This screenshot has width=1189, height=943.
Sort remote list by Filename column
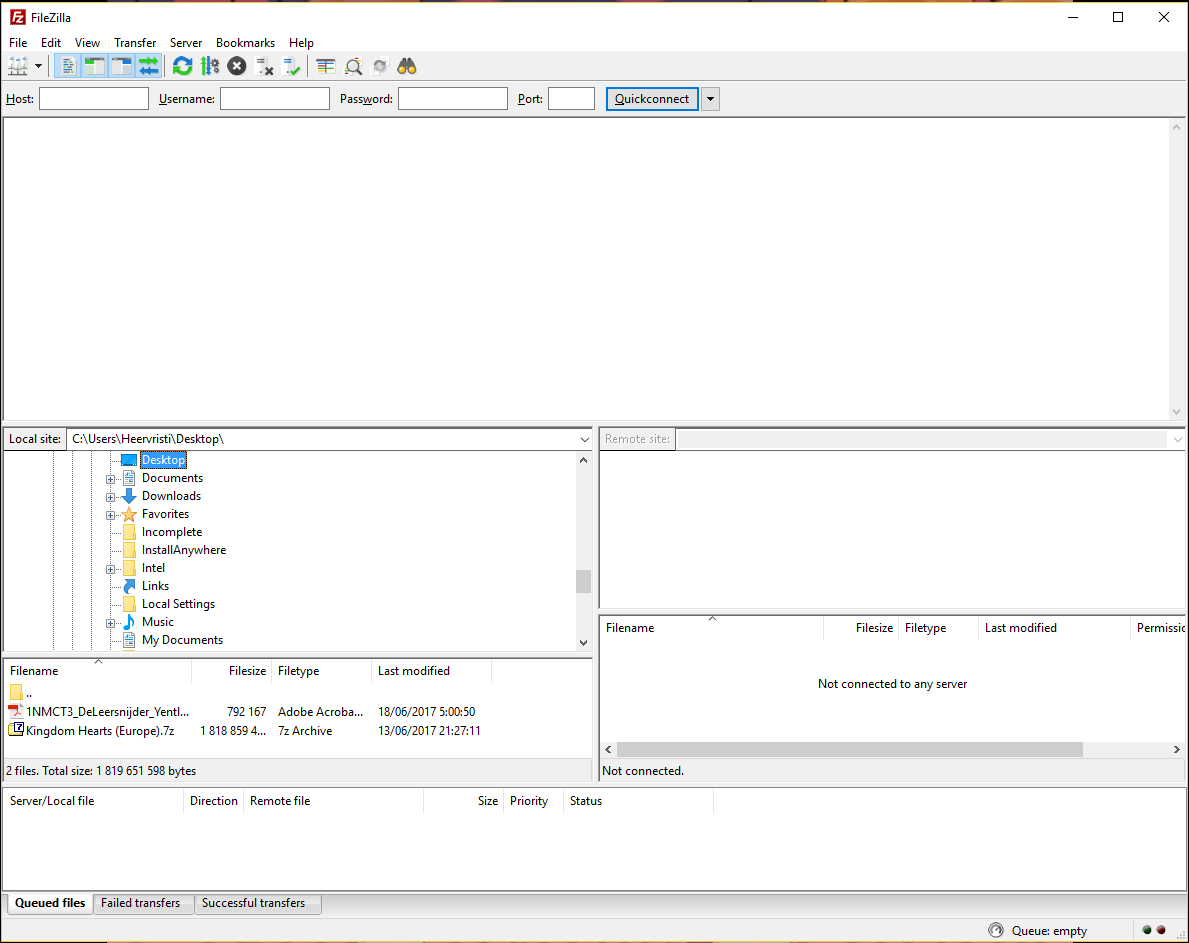point(711,628)
